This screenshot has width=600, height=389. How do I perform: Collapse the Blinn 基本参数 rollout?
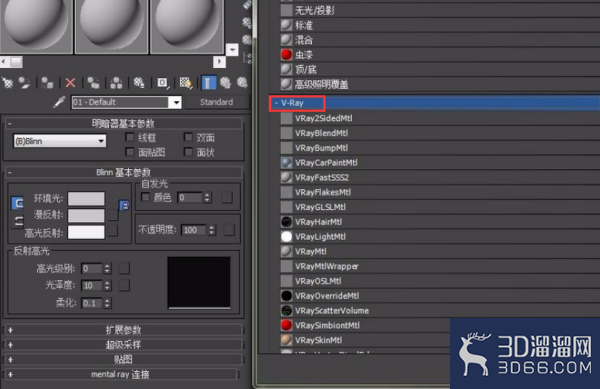10,173
